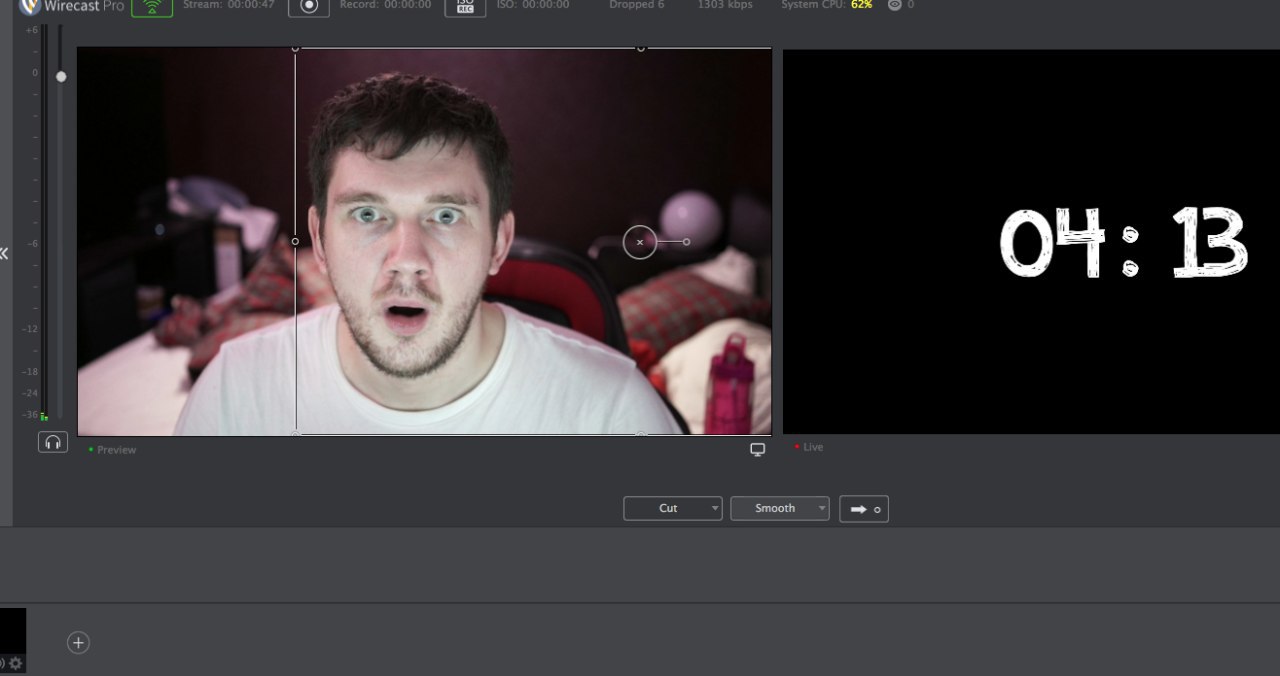Viewport: 1280px width, 676px height.
Task: Expand collapsed left panel with double chevron
Action: tap(4, 253)
